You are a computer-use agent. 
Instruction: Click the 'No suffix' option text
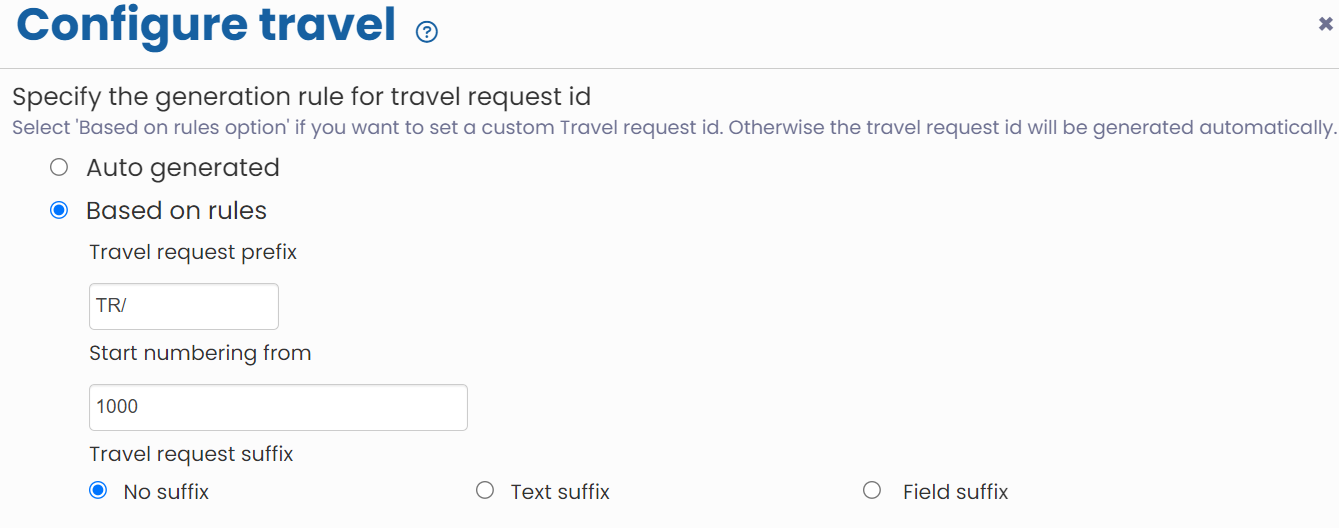(x=166, y=492)
